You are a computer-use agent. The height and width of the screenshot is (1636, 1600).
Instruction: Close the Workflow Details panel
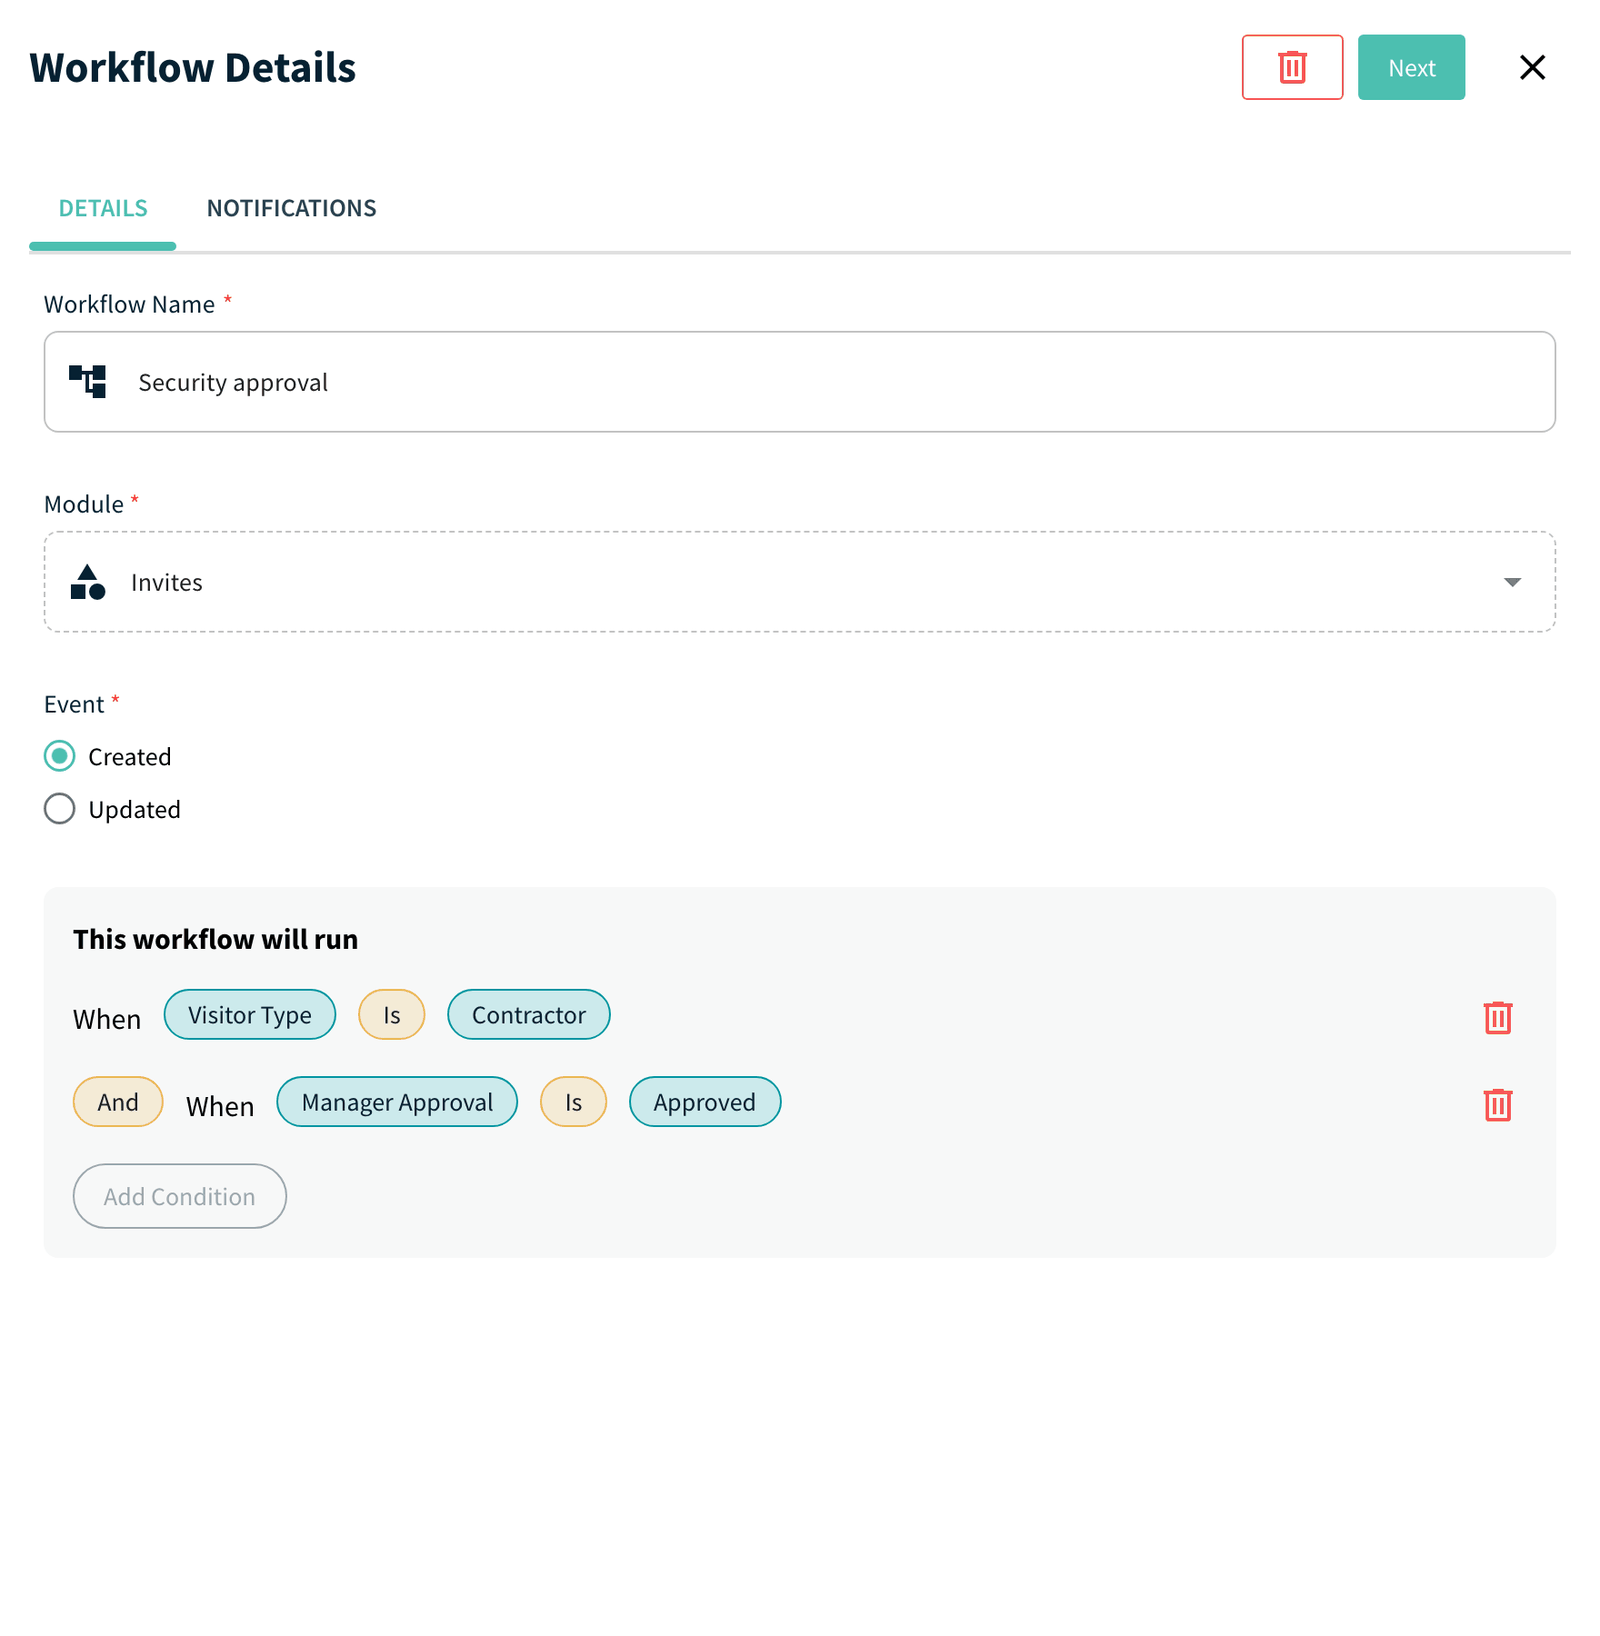coord(1531,67)
